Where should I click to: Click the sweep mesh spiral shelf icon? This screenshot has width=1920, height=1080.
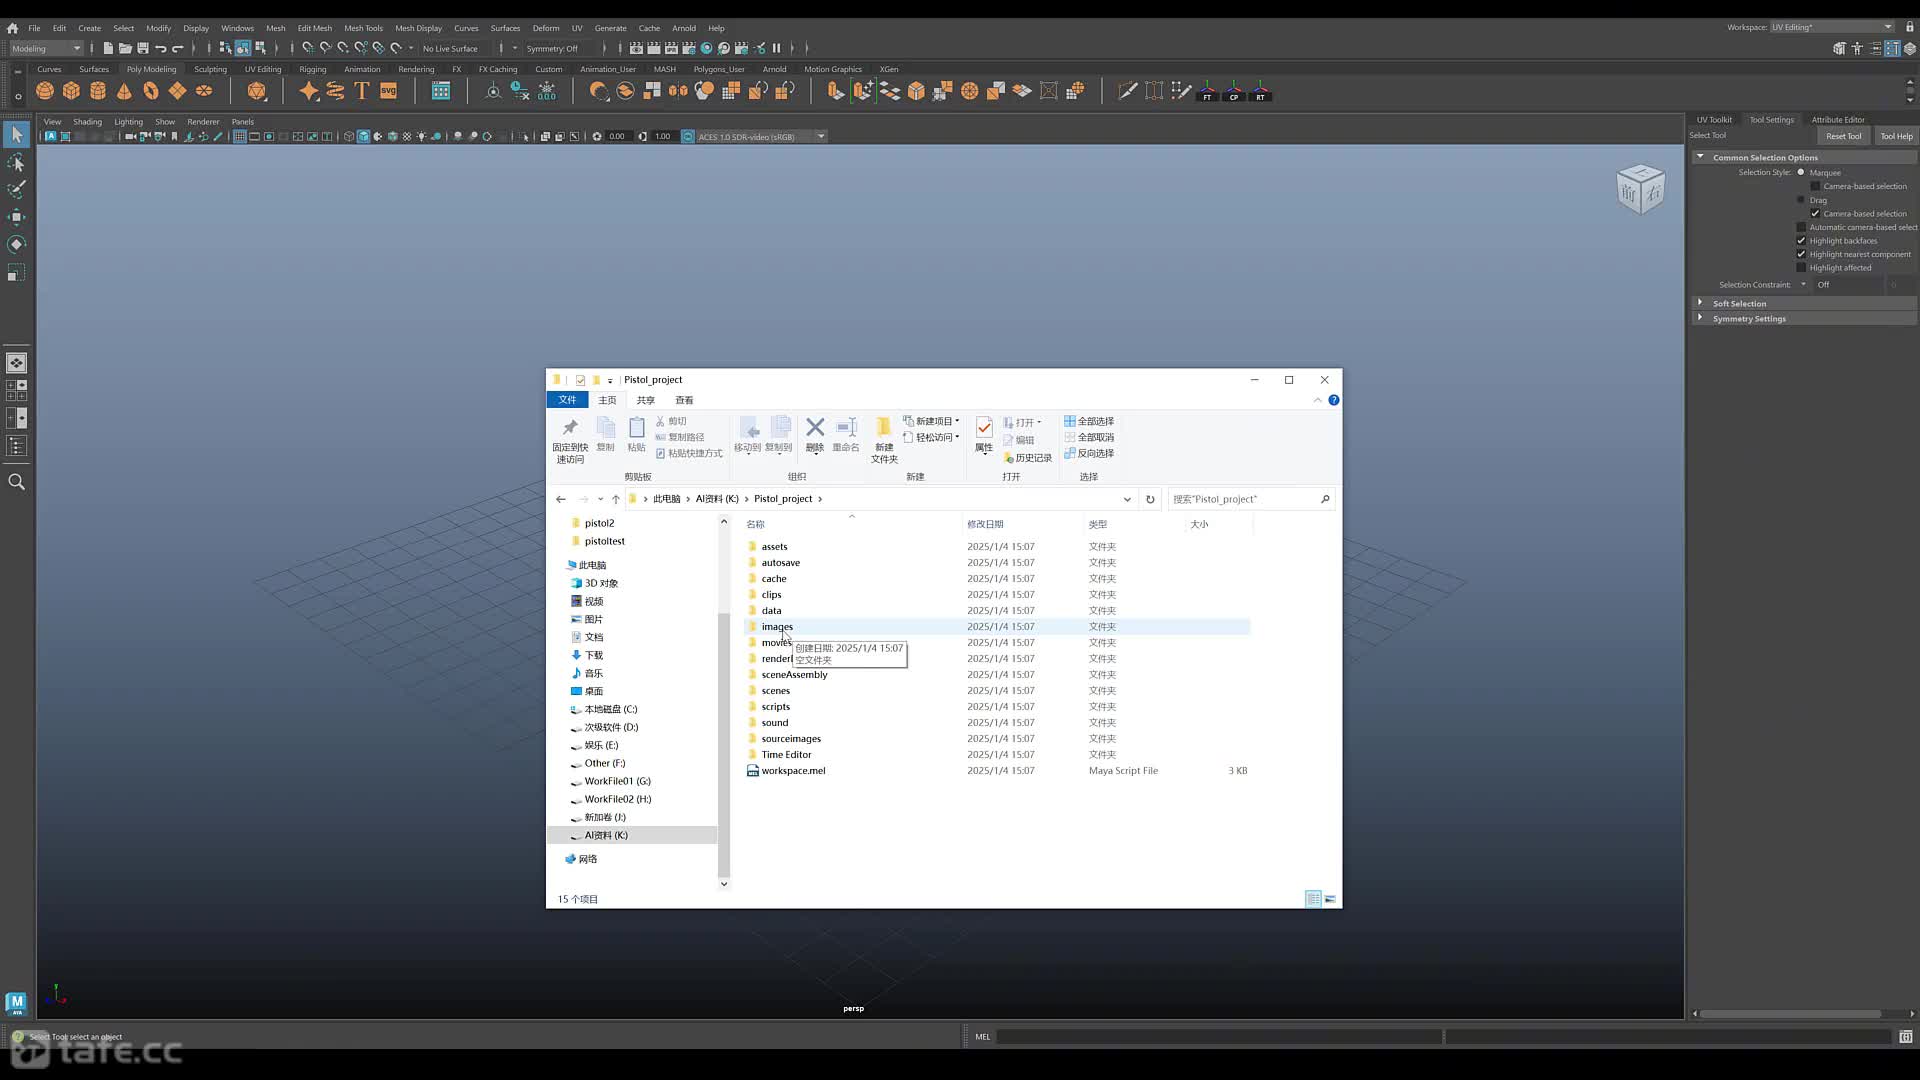pyautogui.click(x=335, y=91)
